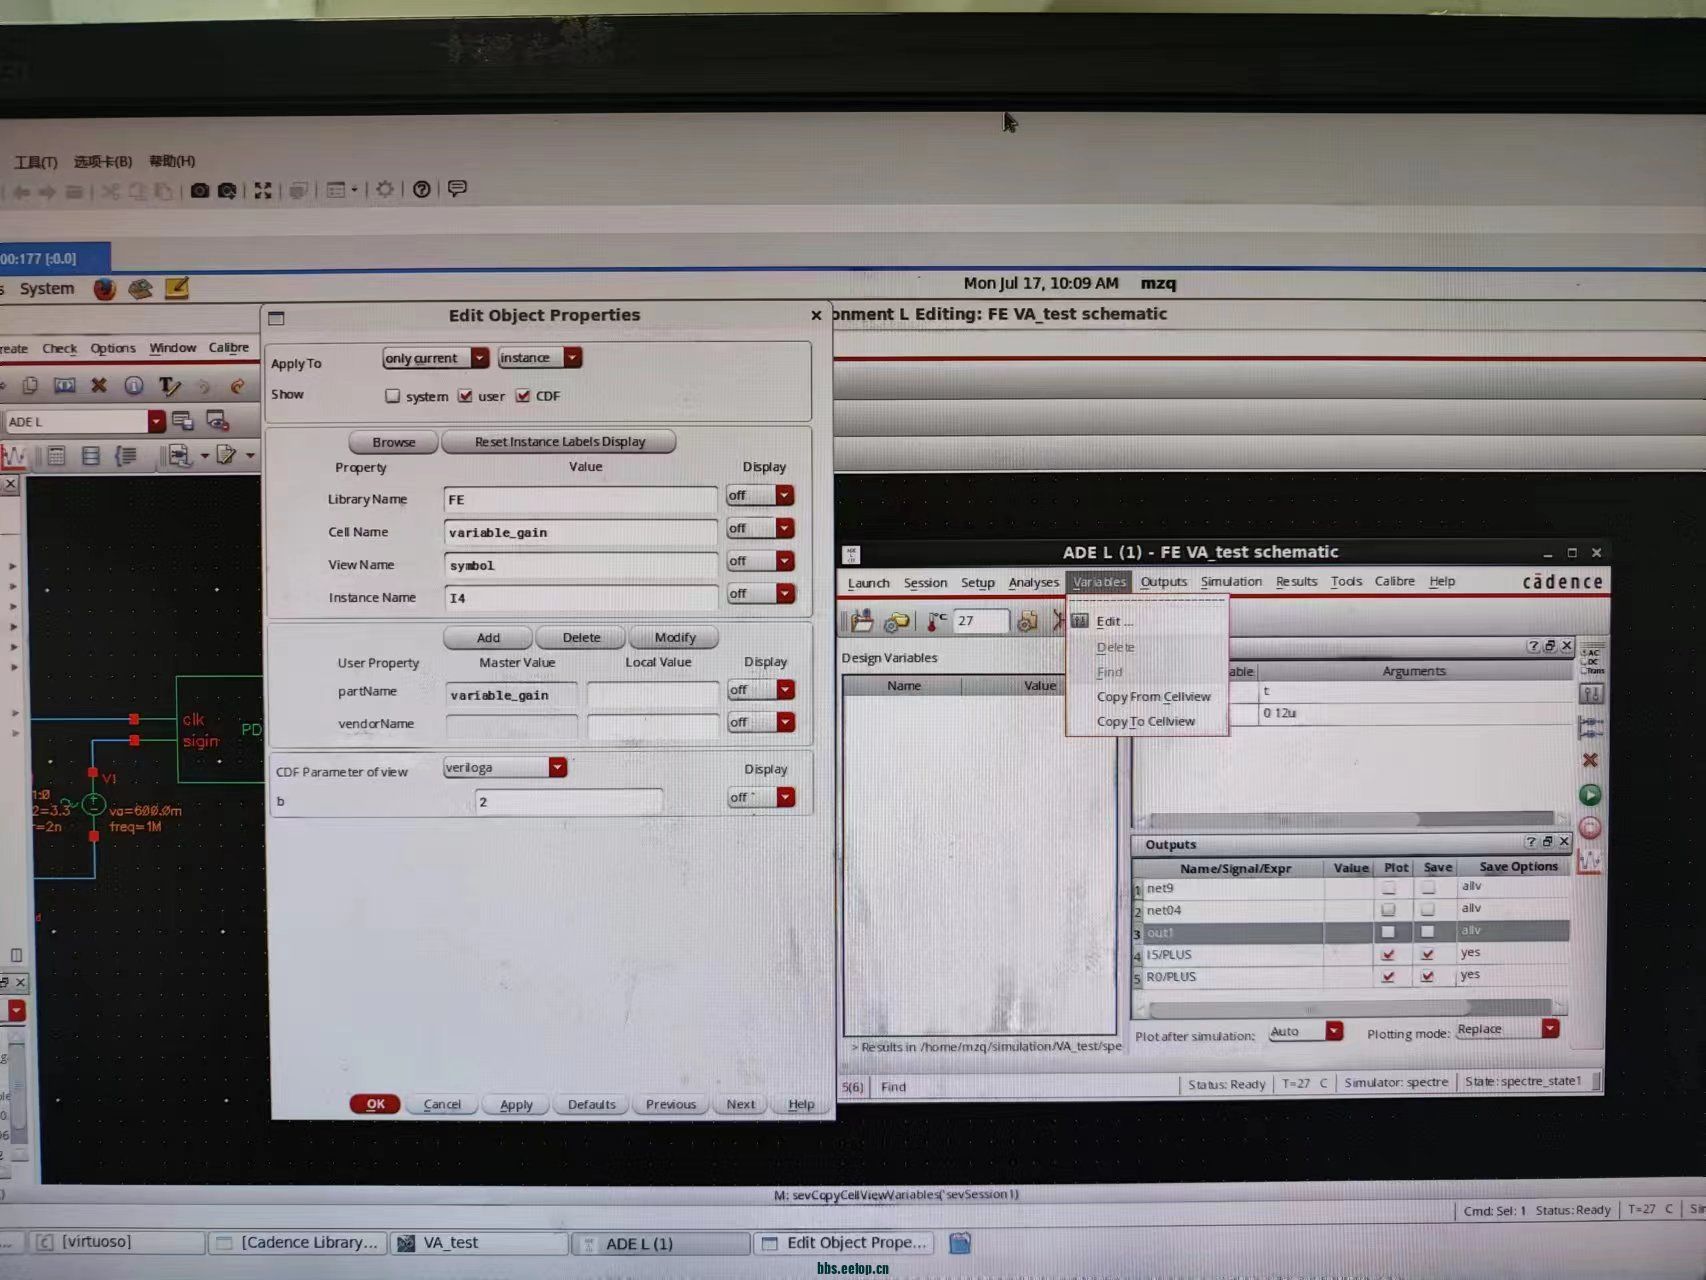
Task: Open the Plot after simulation Auto dropdown
Action: [x=1305, y=1032]
